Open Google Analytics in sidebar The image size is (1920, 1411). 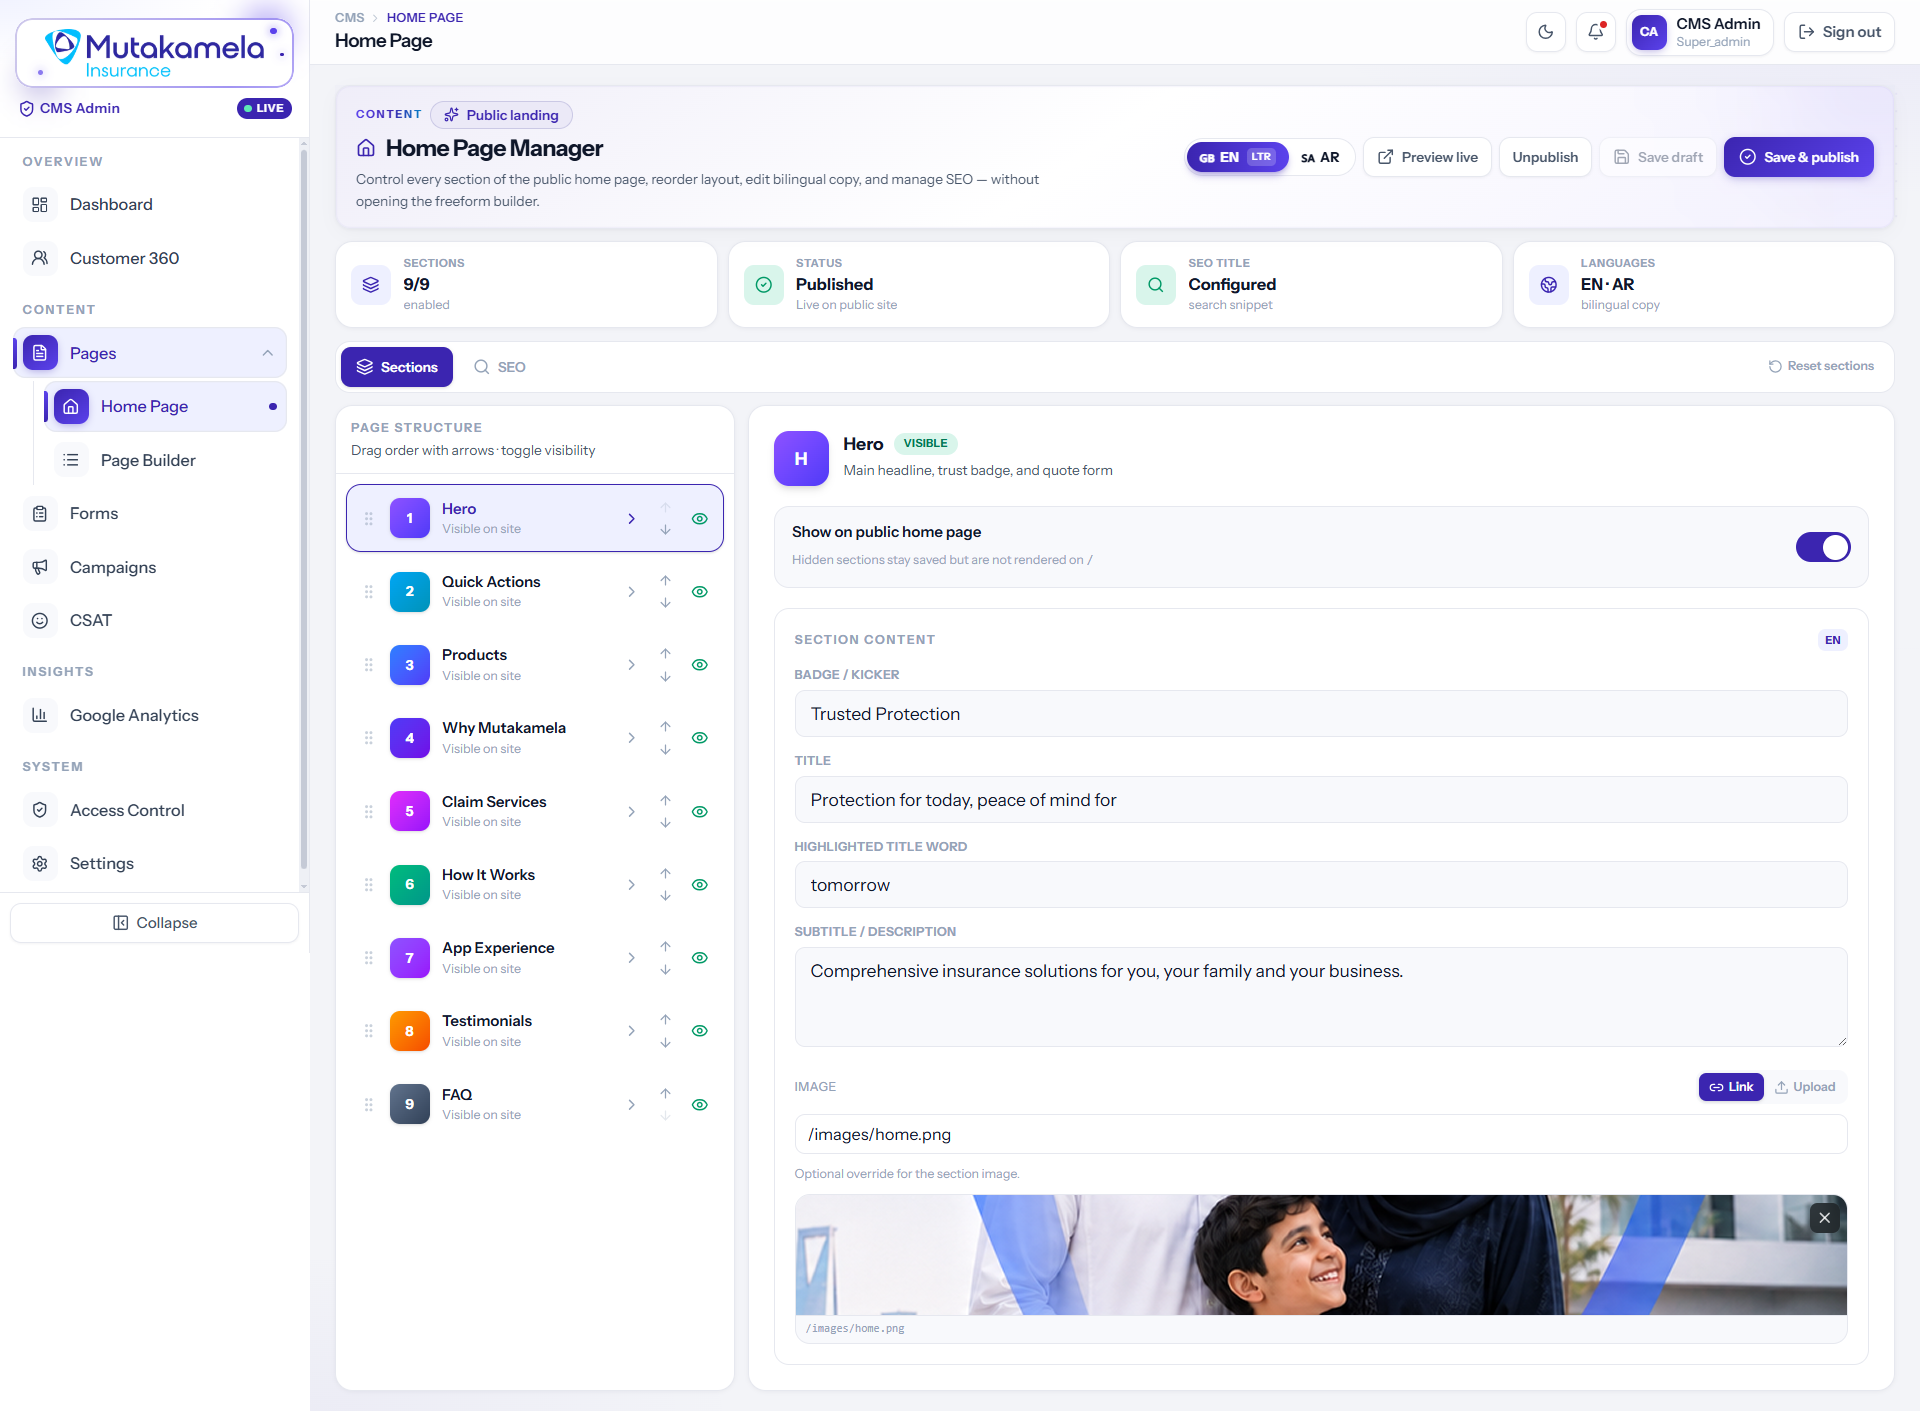(x=150, y=715)
